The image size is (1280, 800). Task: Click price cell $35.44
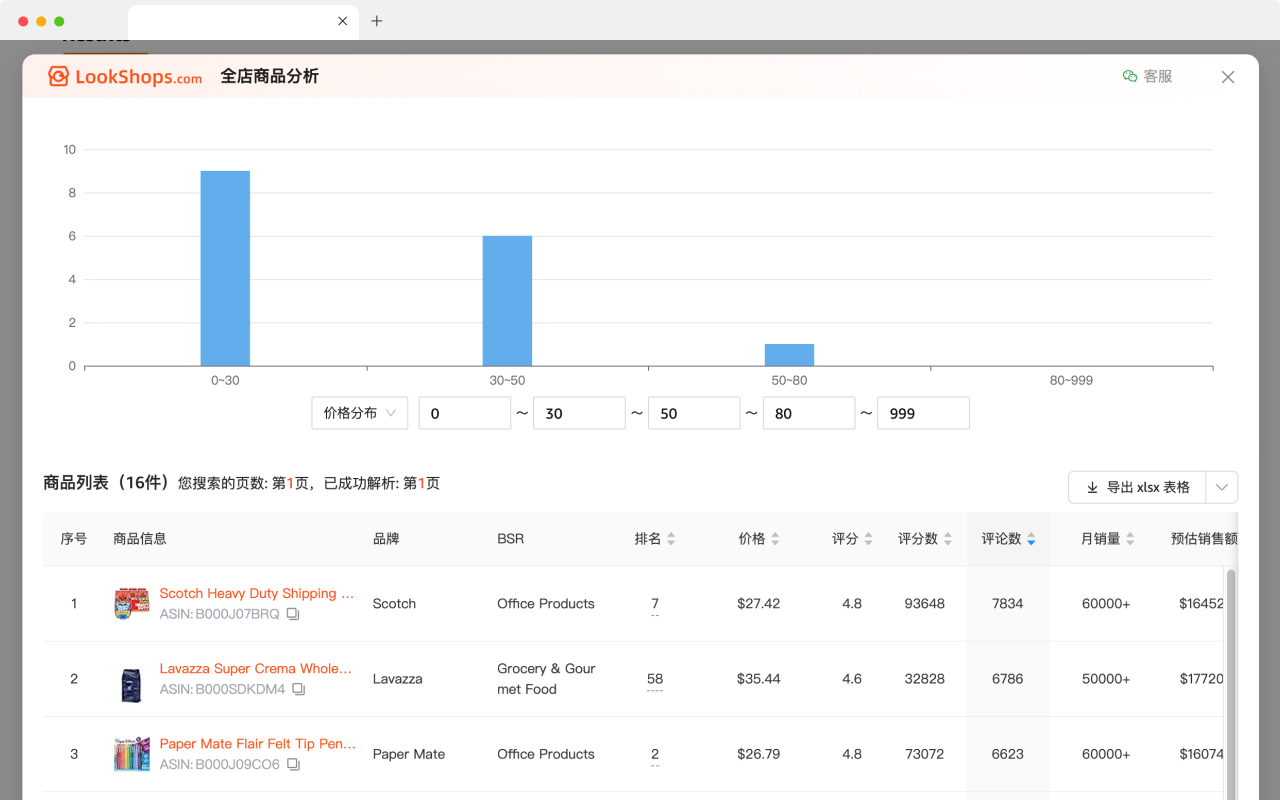click(758, 679)
